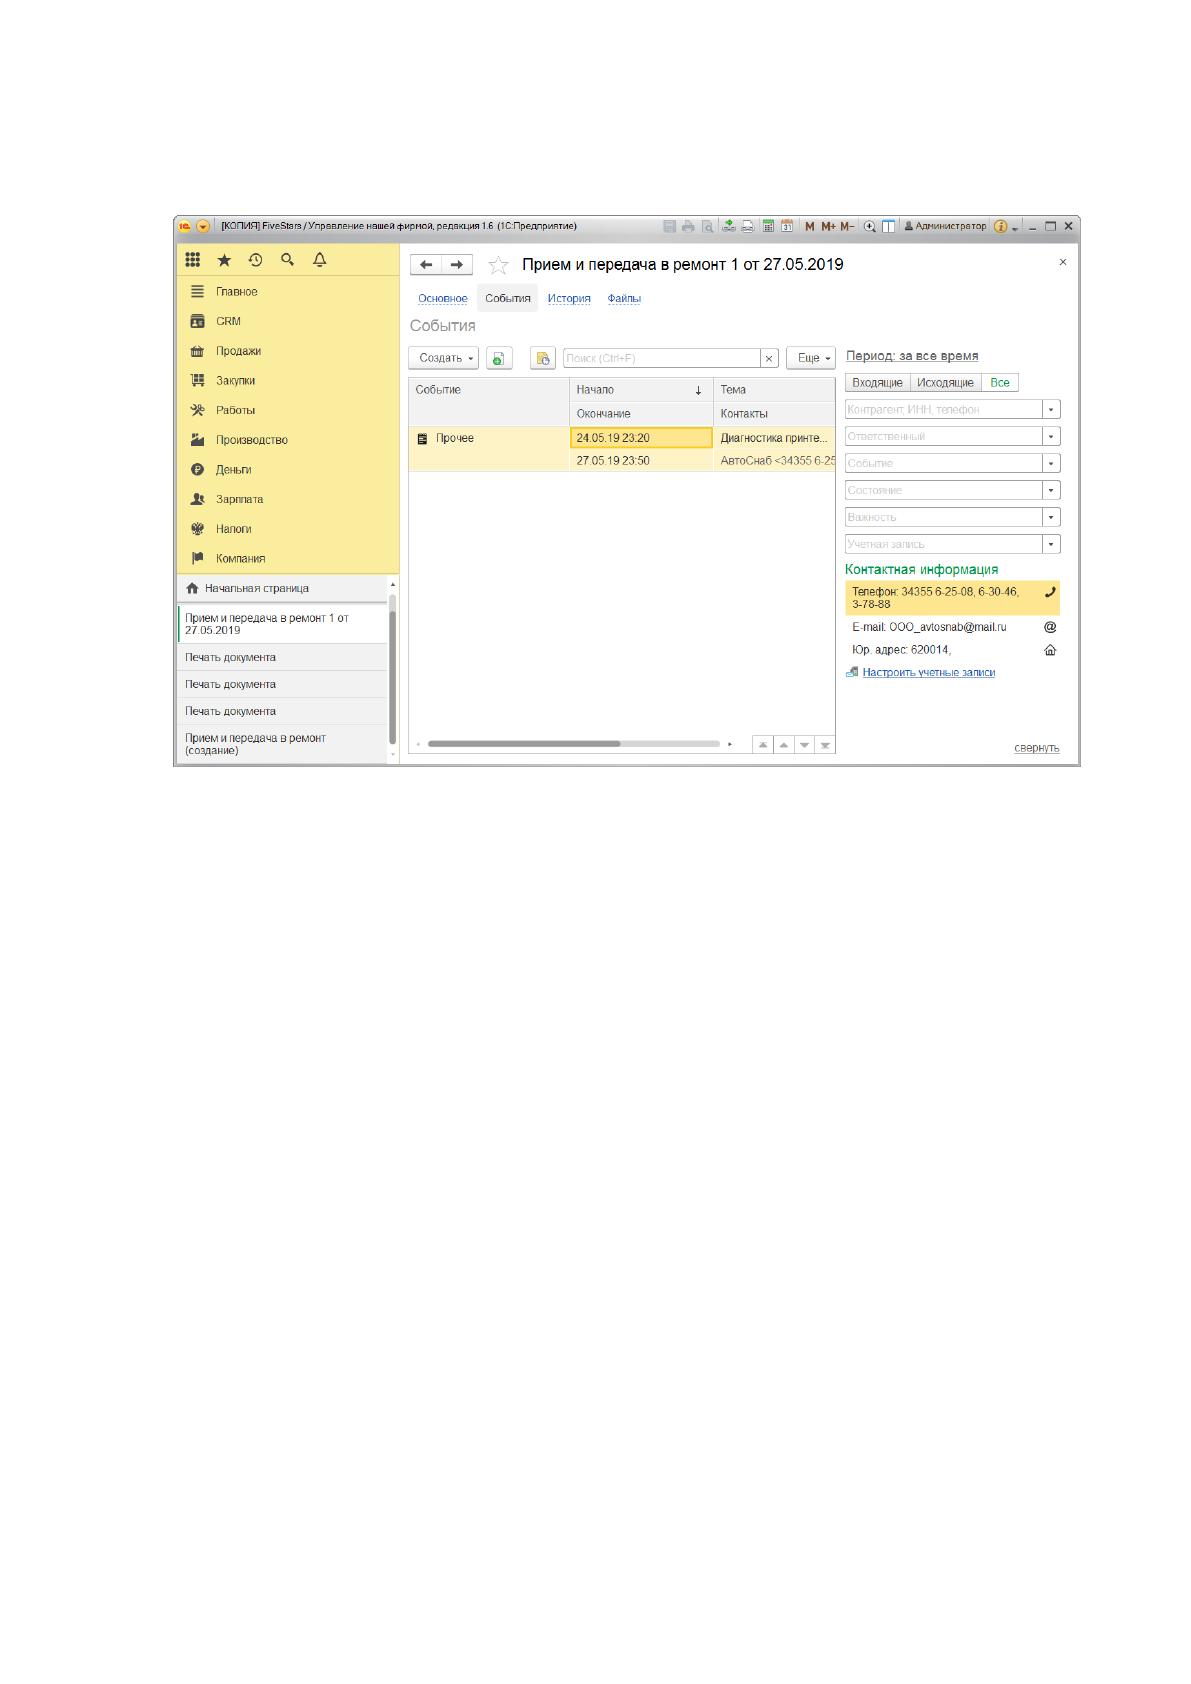Click the phone call icon beside Телефон
1191x1684 pixels.
coord(1050,592)
